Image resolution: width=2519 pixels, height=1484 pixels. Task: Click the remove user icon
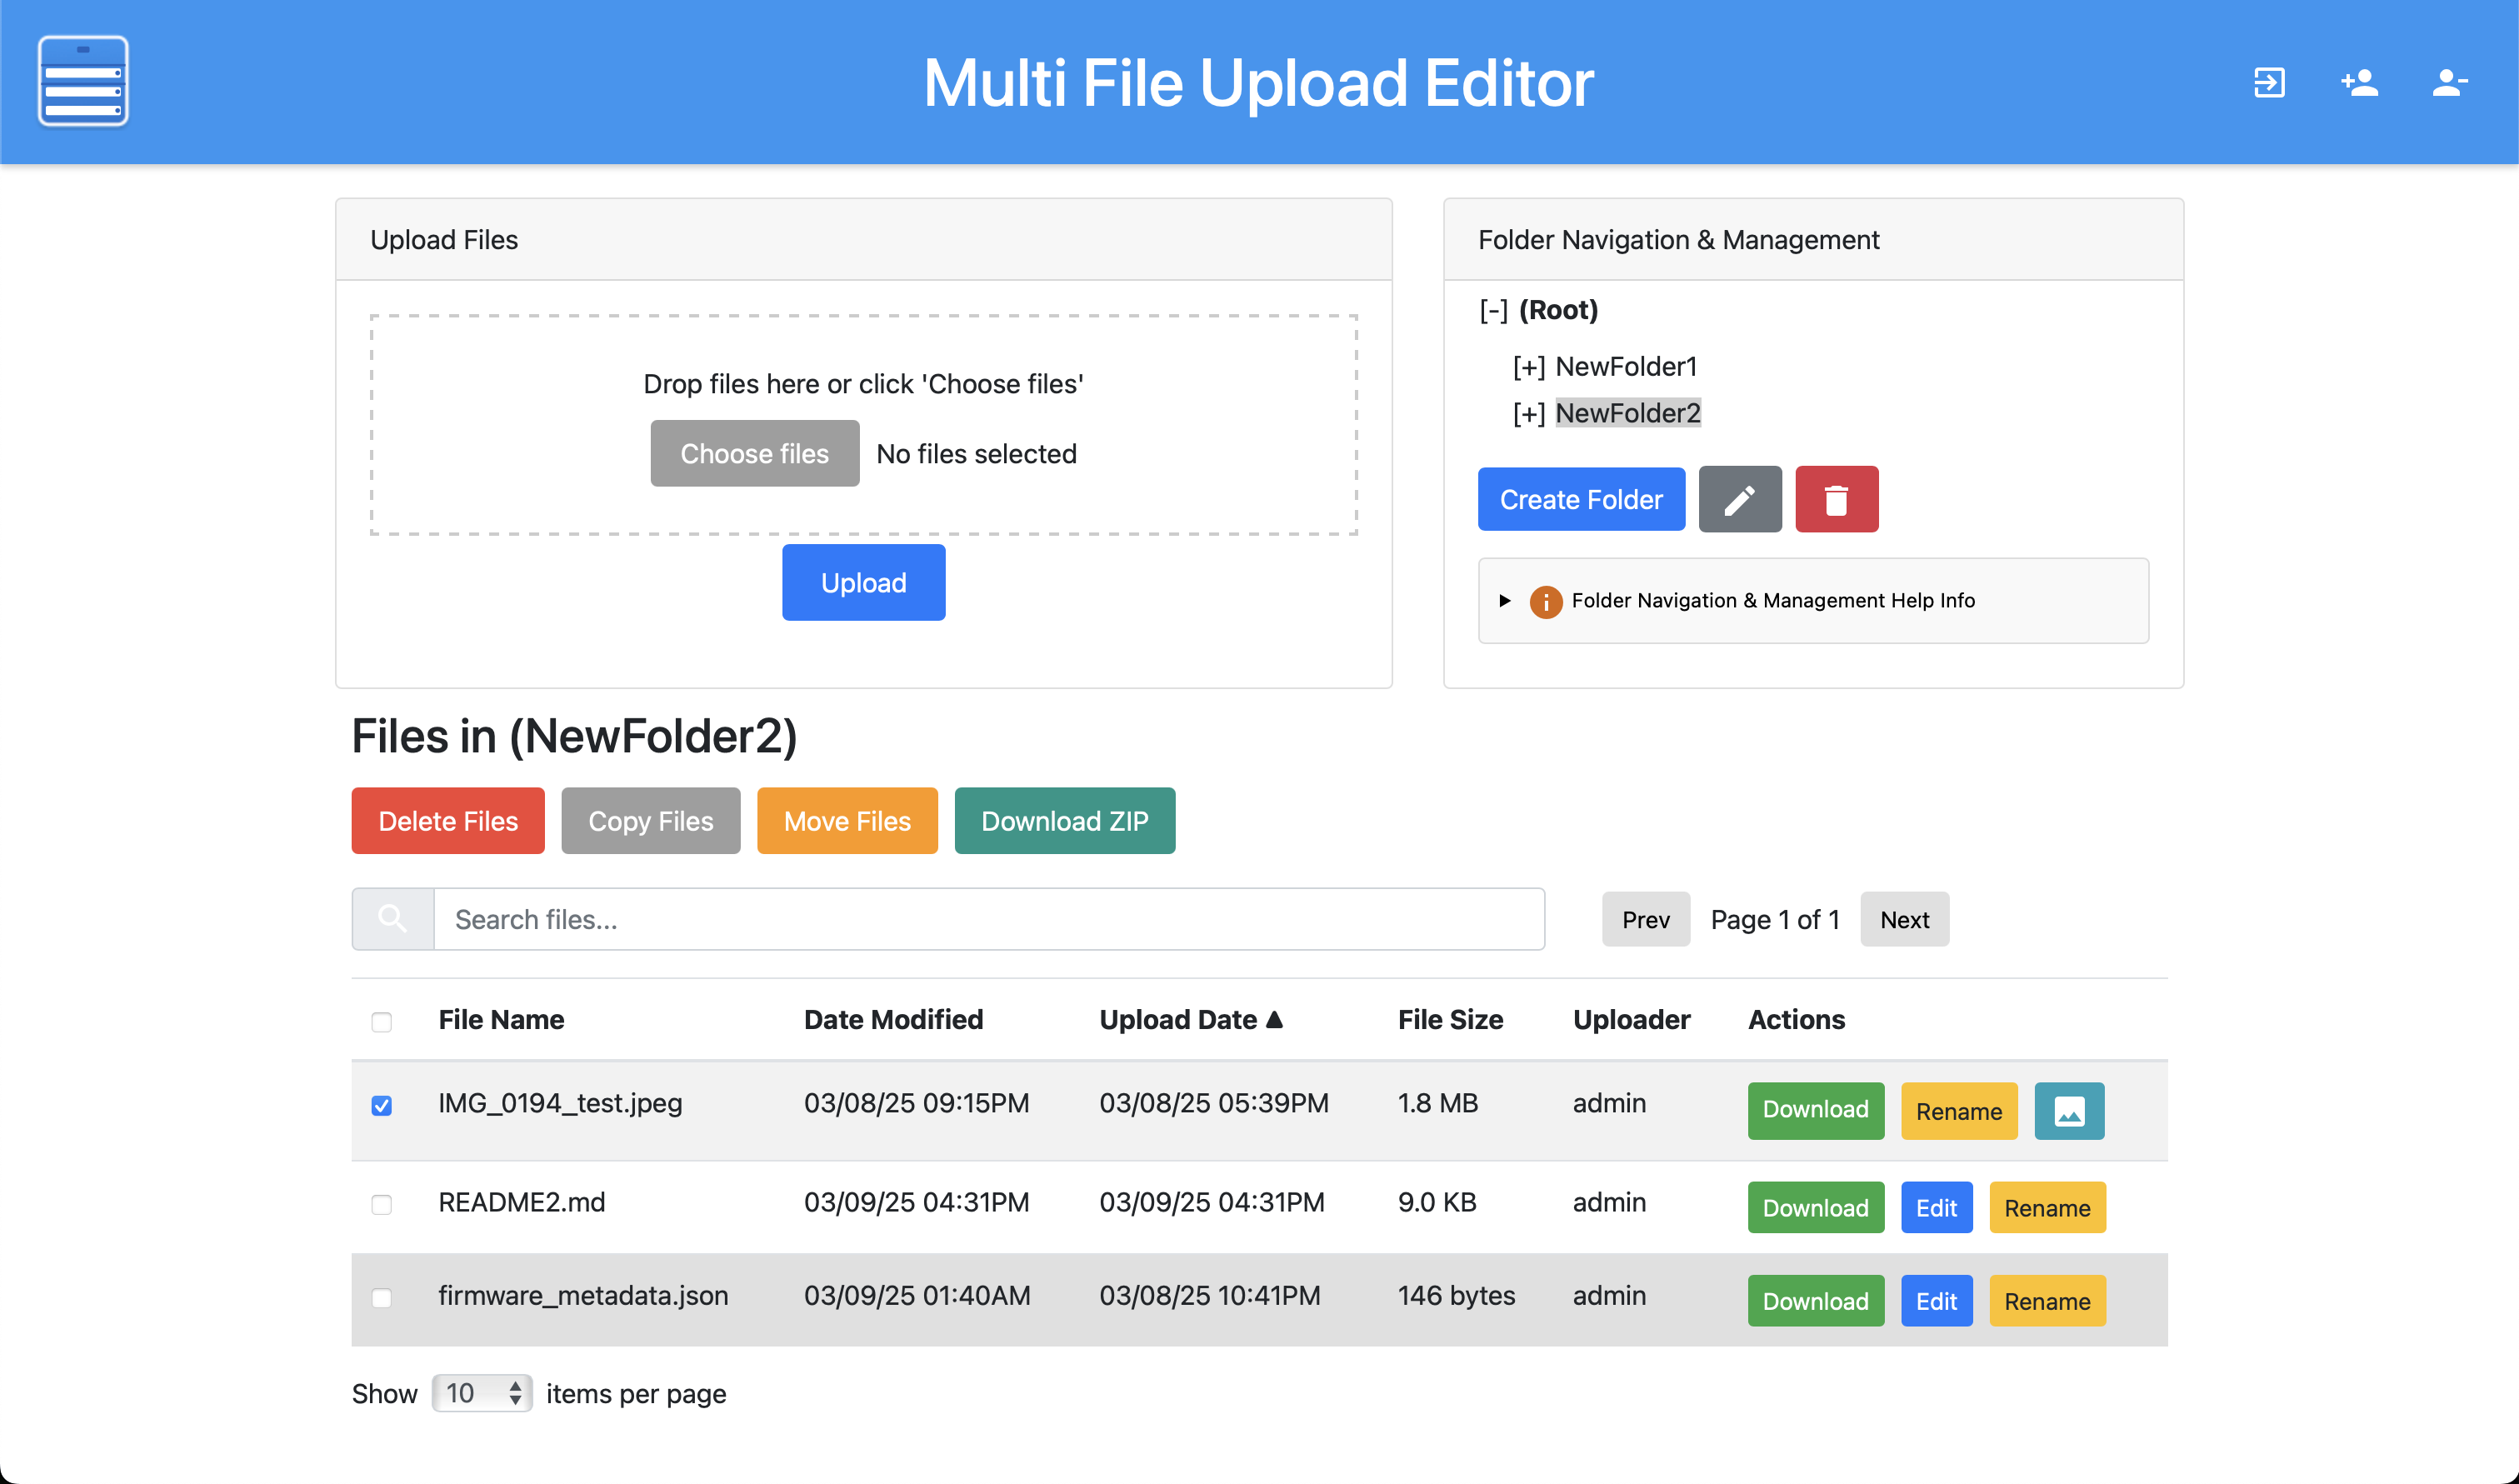pos(2449,82)
